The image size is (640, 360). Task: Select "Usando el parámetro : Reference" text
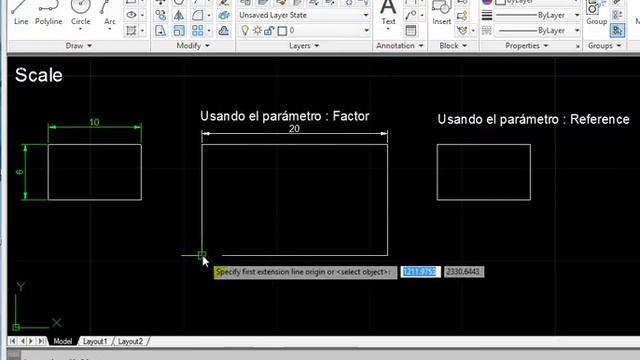pos(533,119)
